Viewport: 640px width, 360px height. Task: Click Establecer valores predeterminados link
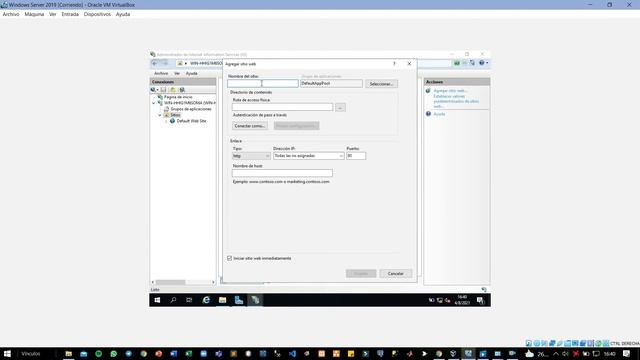[456, 101]
